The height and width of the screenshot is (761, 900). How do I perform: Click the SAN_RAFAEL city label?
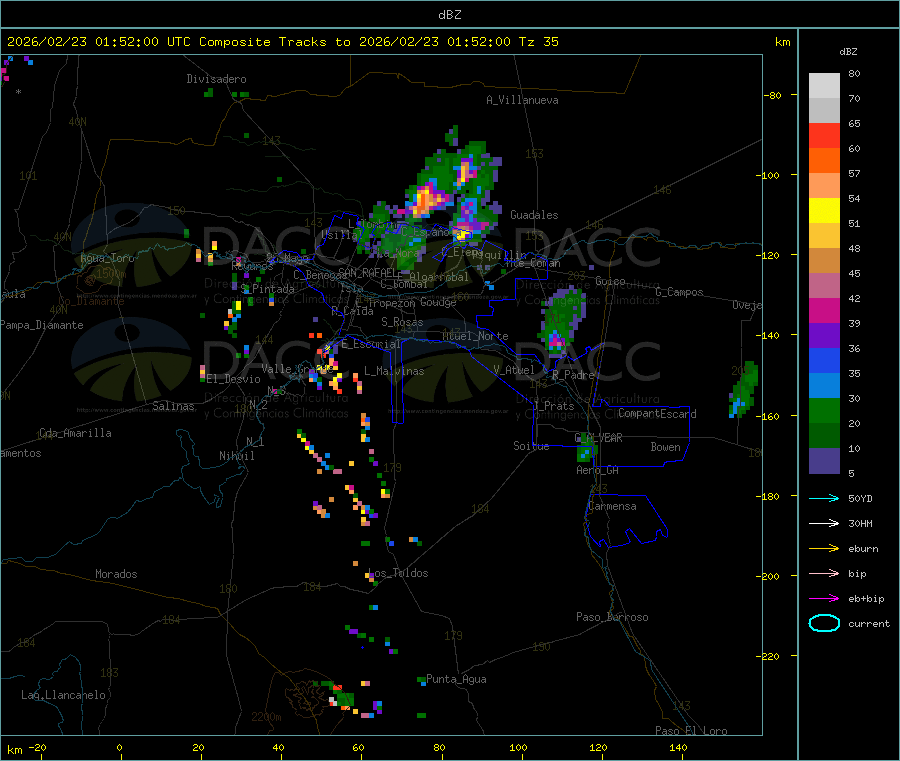(x=369, y=272)
